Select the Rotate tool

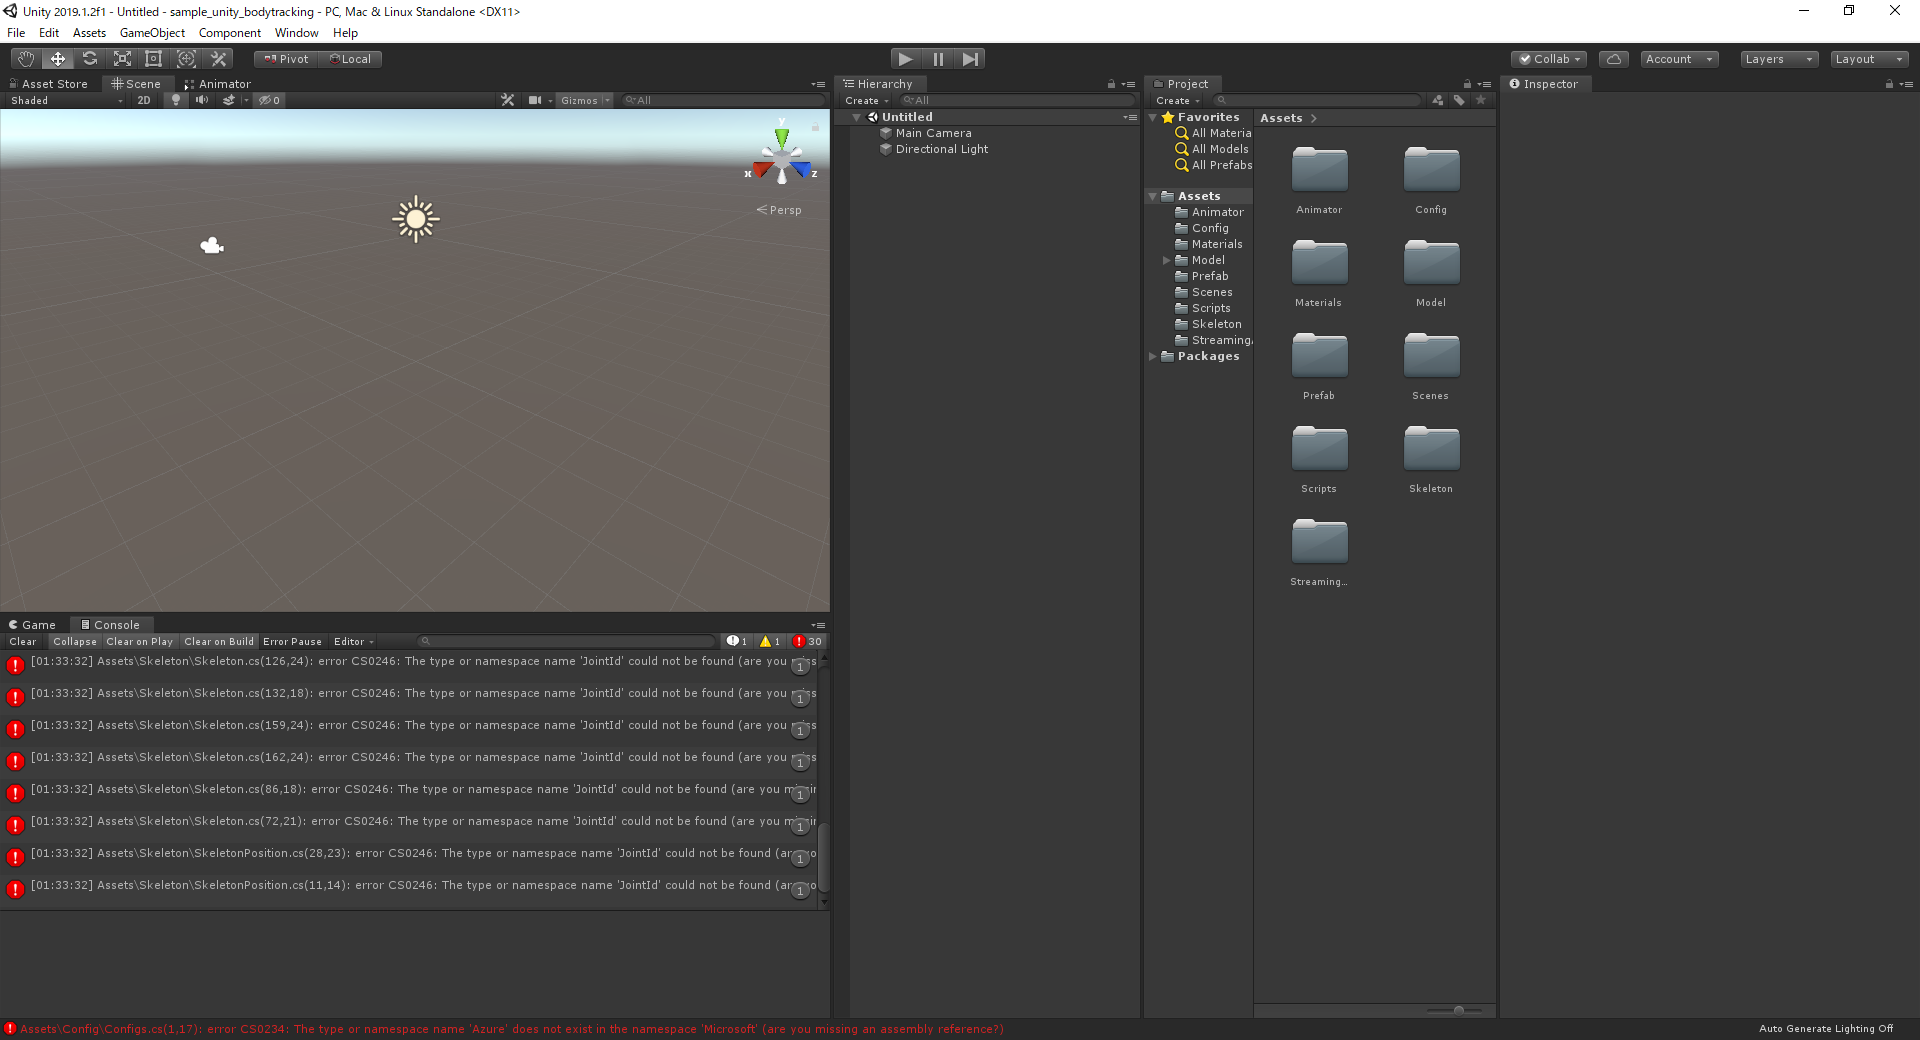pyautogui.click(x=90, y=59)
